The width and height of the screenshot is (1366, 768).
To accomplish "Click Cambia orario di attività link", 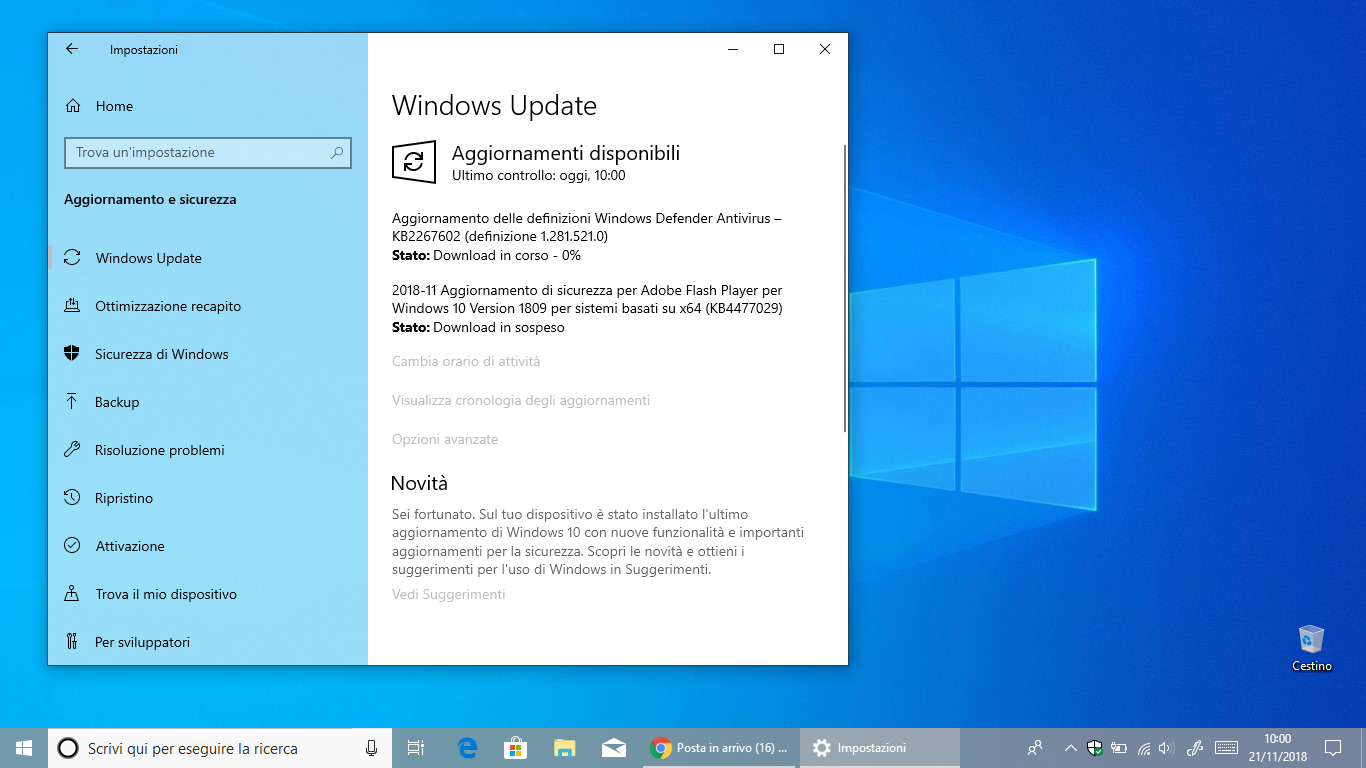I will tap(466, 361).
